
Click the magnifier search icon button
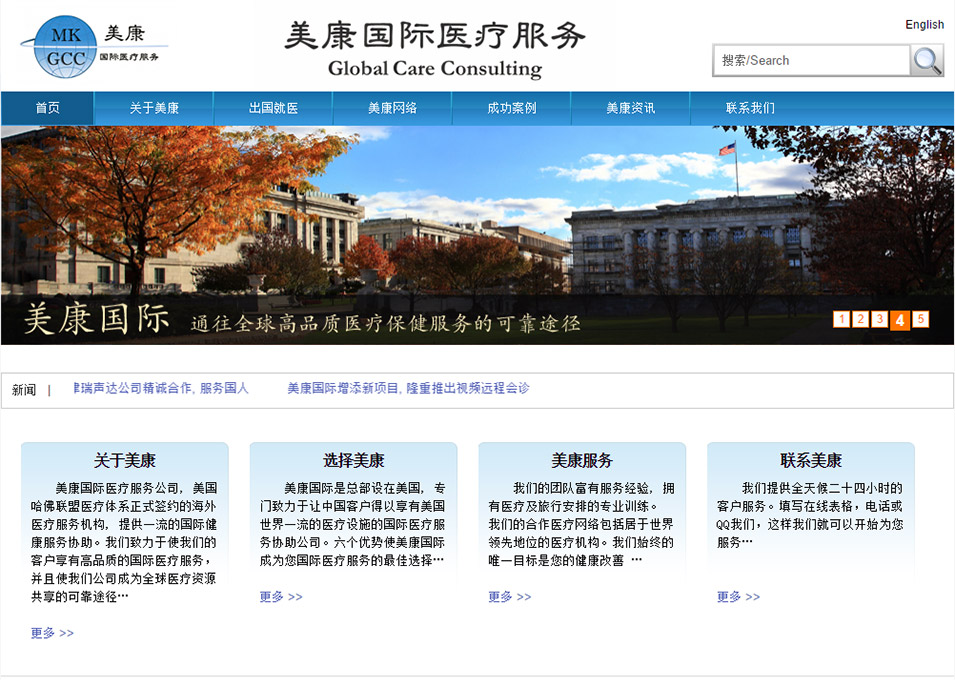tap(926, 60)
